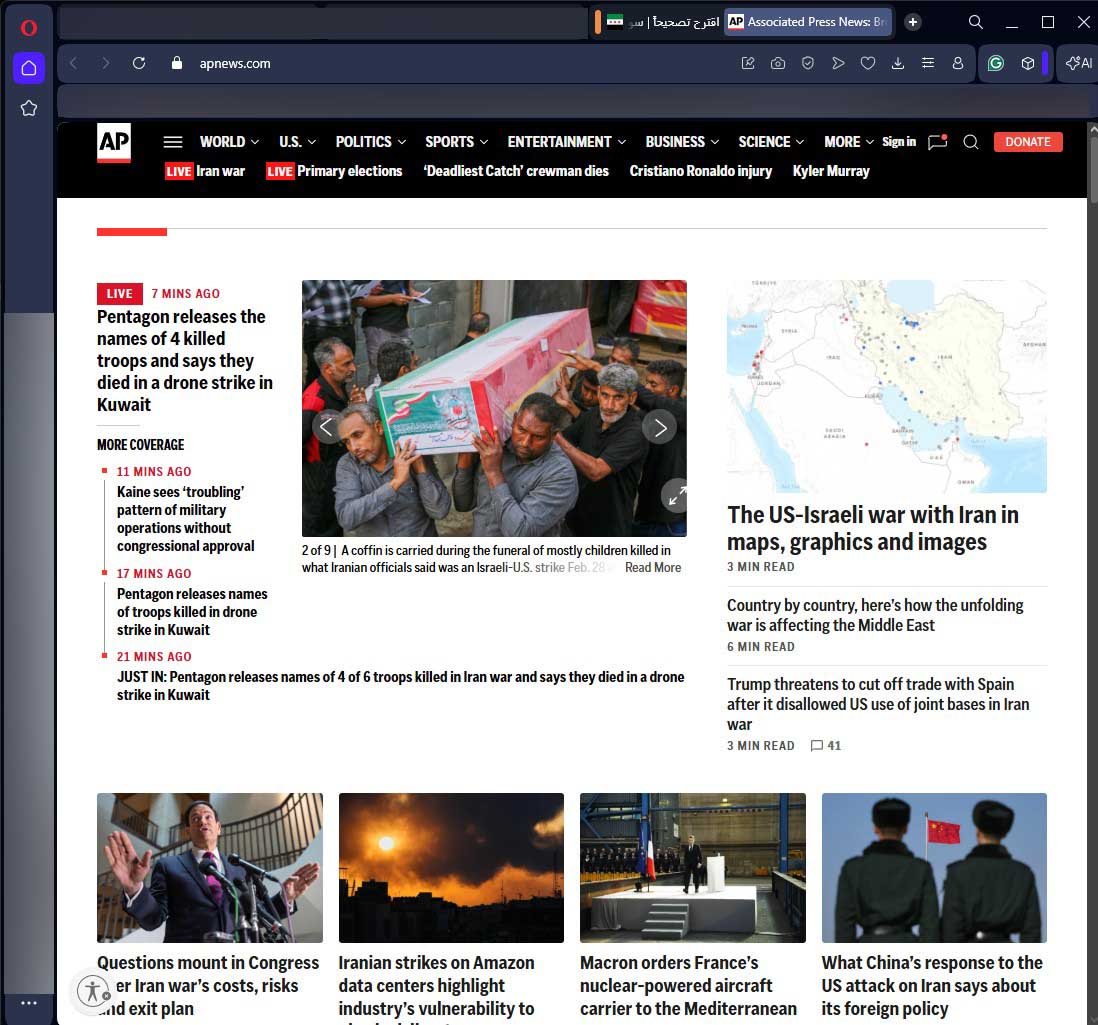Expand the MORE navigation dropdown

848,142
